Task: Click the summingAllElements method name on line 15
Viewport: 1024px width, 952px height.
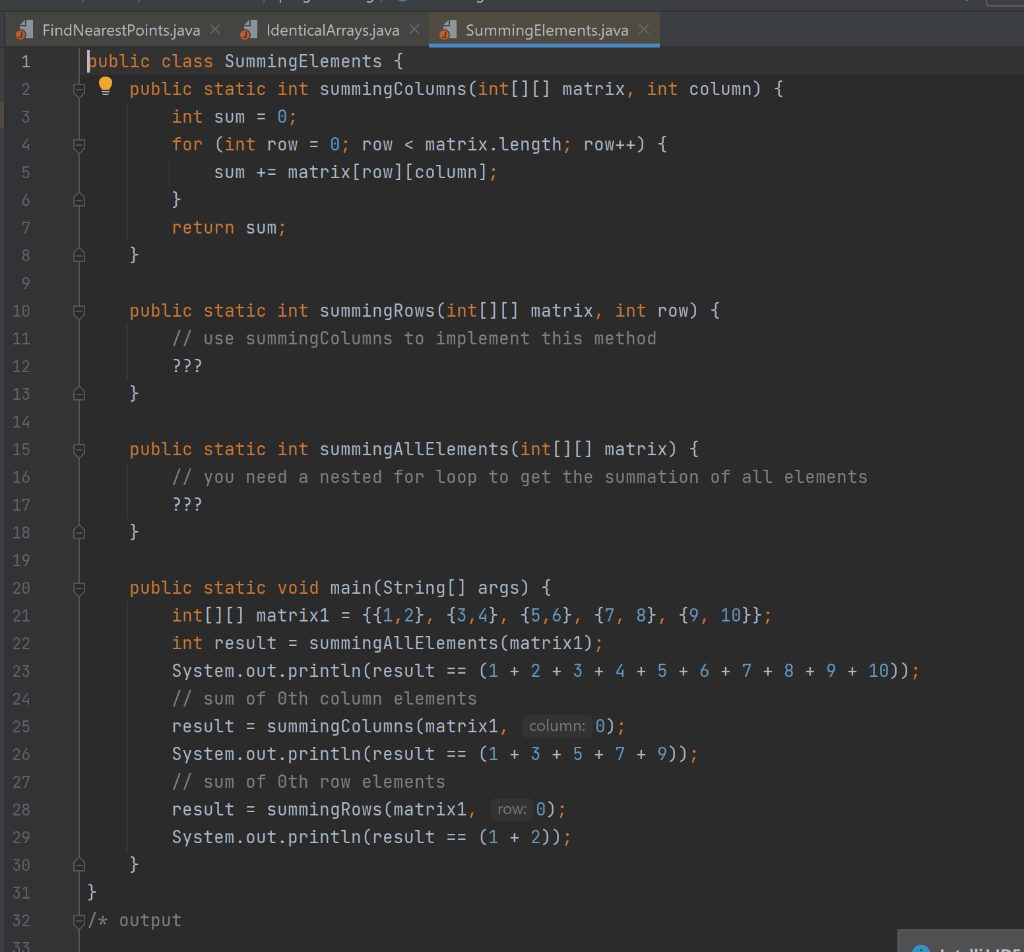Action: [414, 449]
